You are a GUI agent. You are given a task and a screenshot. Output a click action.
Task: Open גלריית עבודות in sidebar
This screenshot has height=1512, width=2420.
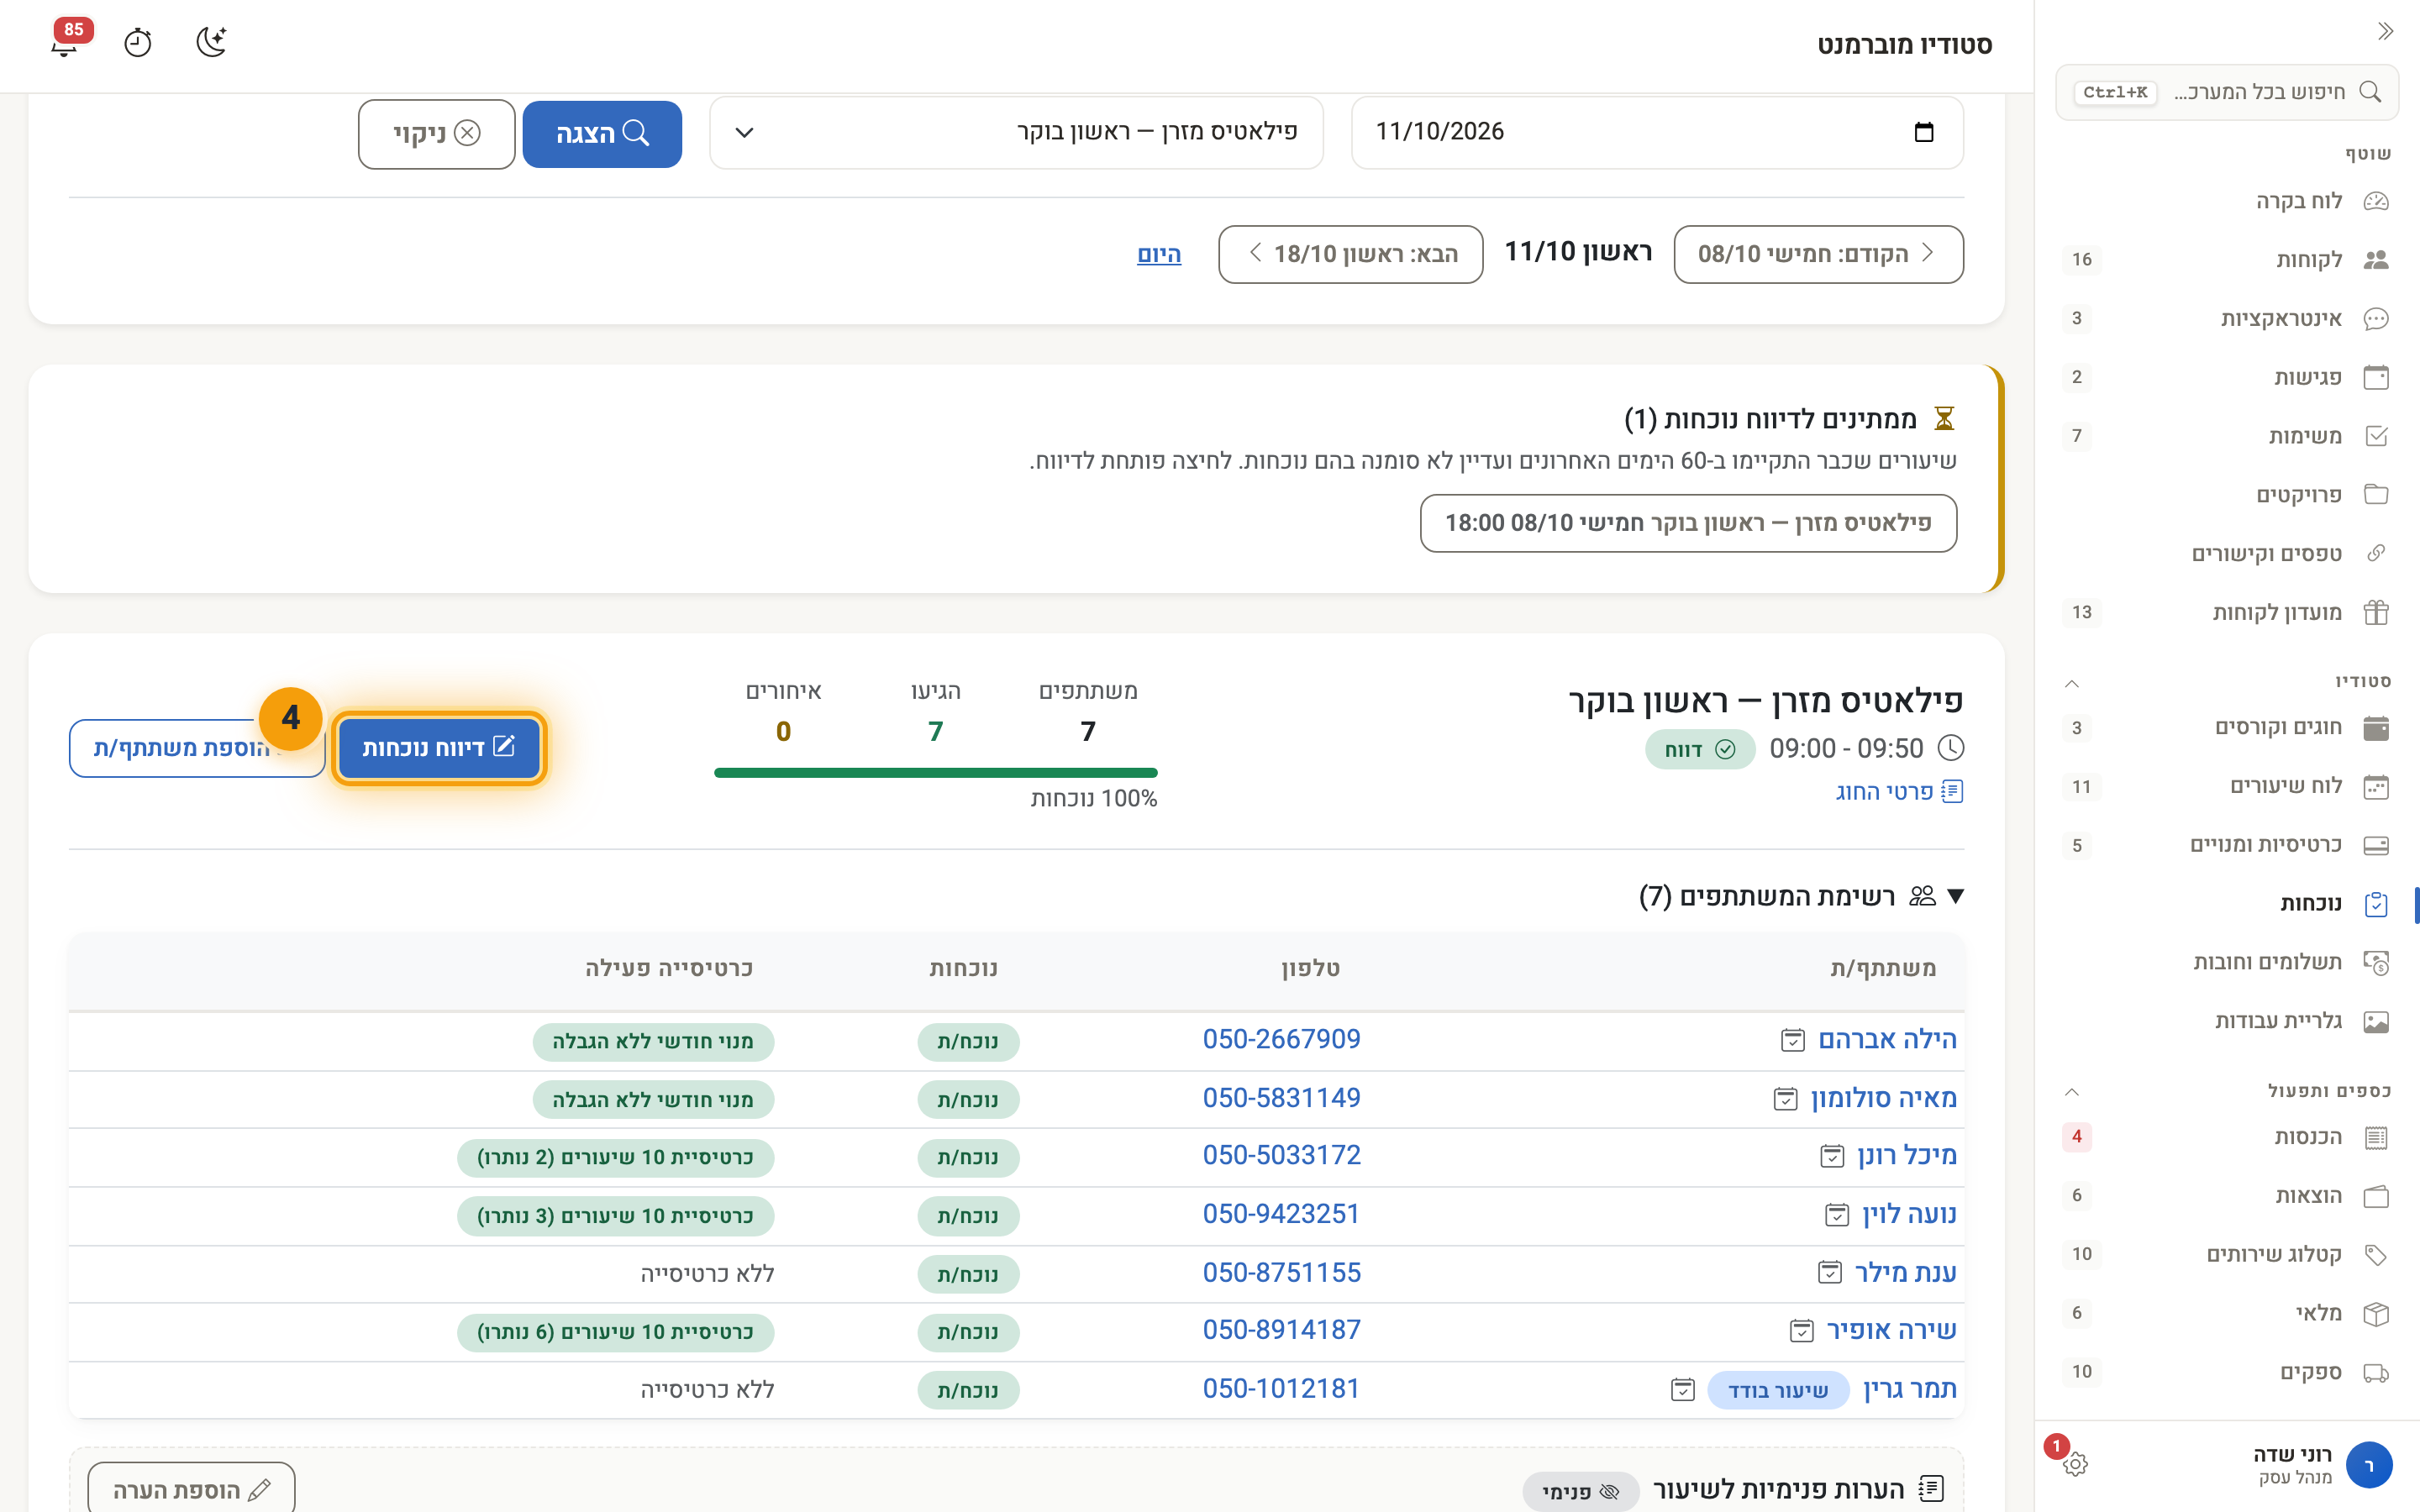(x=2227, y=1021)
